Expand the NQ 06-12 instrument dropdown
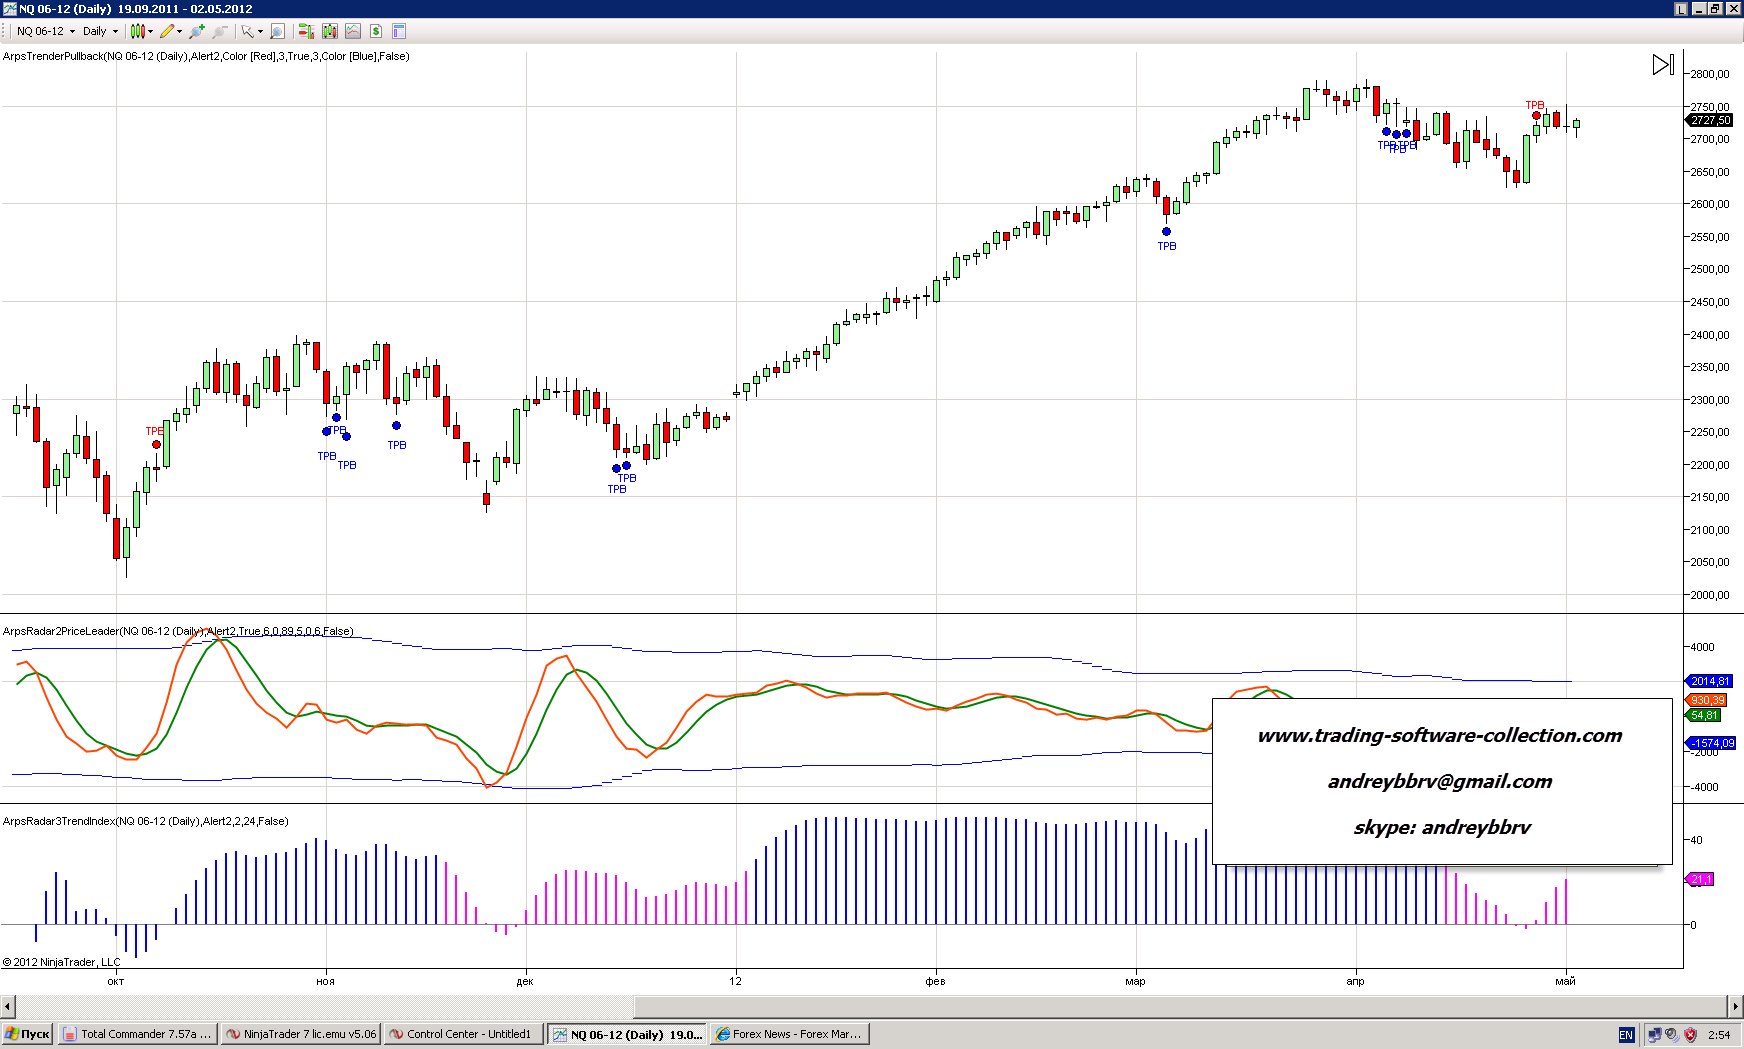The image size is (1744, 1049). (72, 31)
